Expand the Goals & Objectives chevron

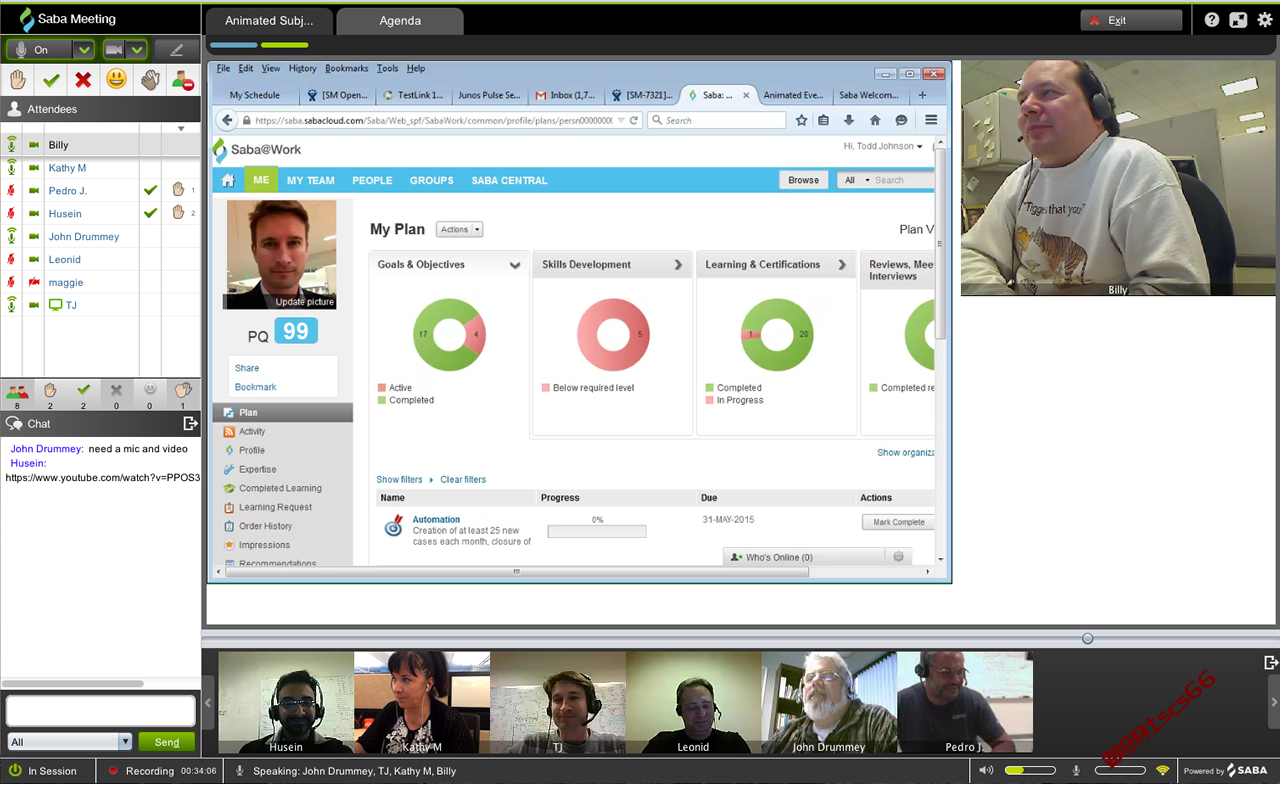[515, 265]
